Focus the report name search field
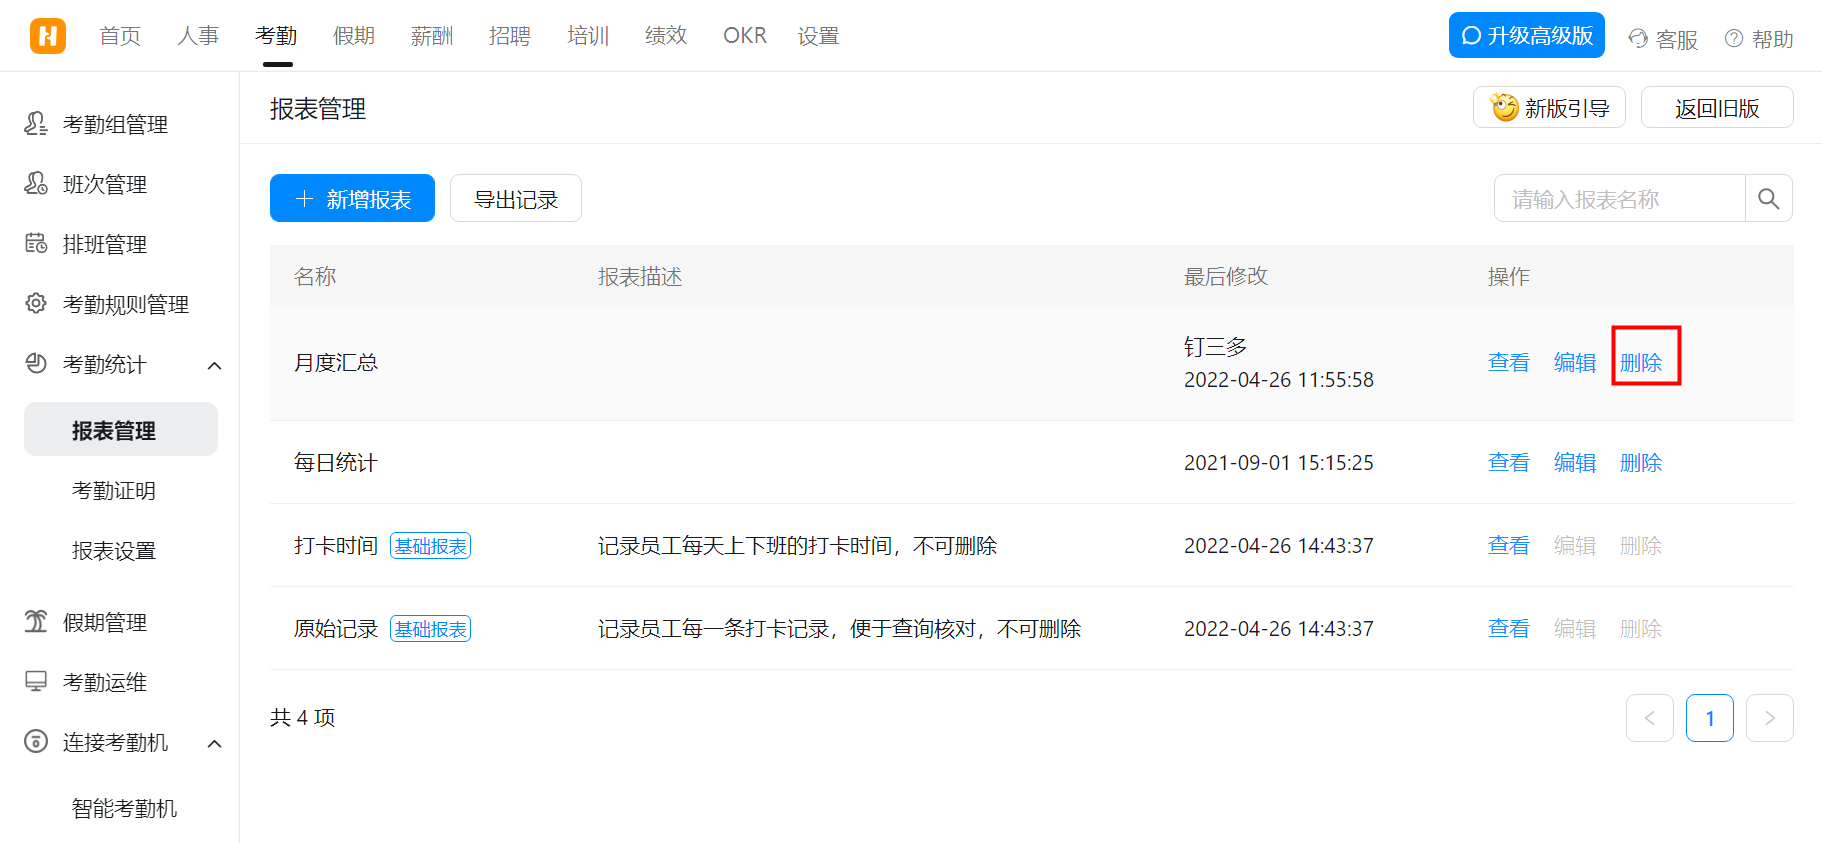The image size is (1822, 843). tap(1619, 199)
